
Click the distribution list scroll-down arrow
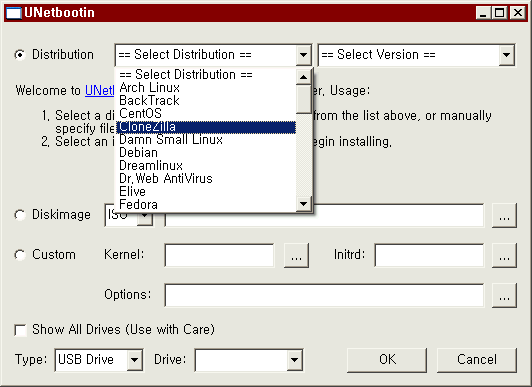[303, 204]
